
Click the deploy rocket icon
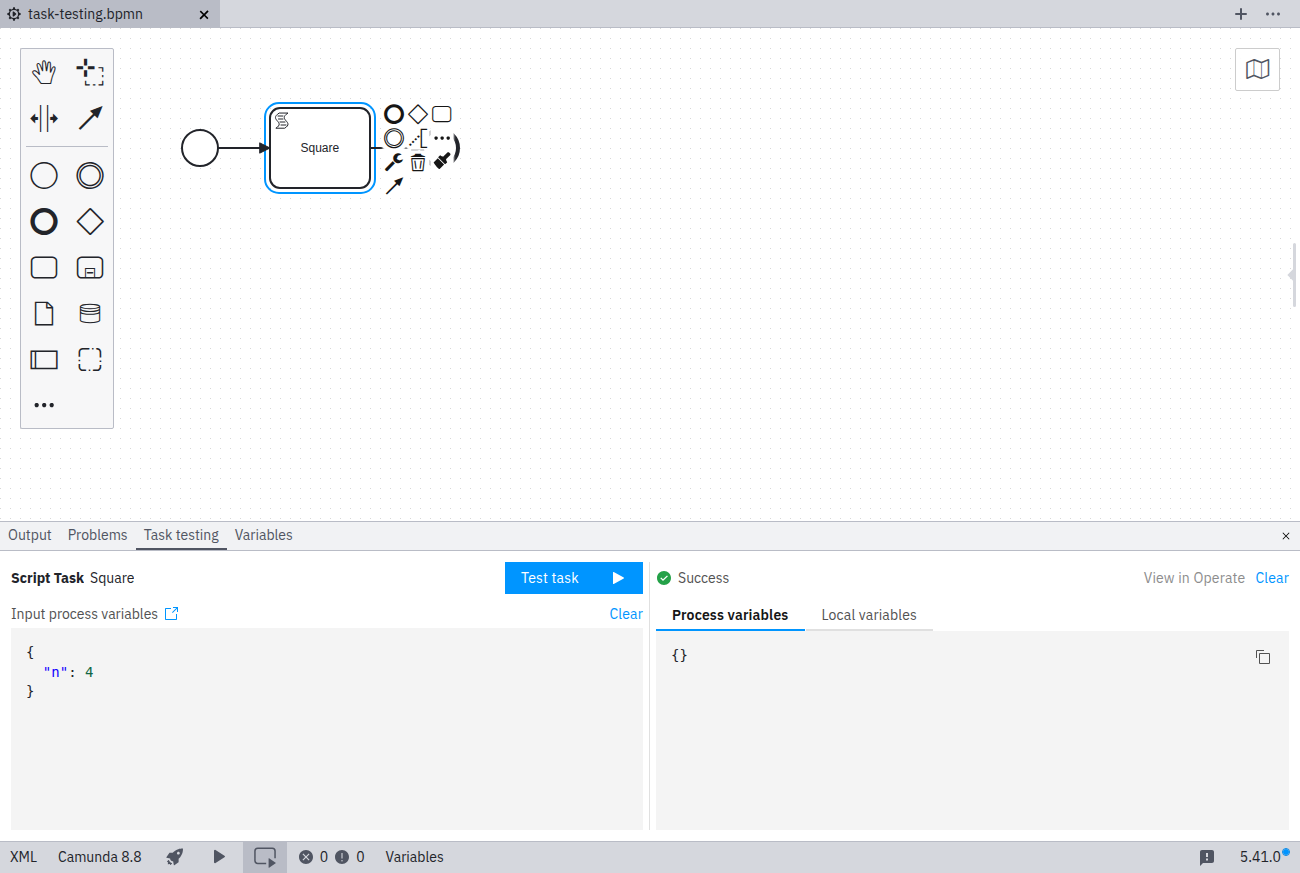pyautogui.click(x=175, y=857)
